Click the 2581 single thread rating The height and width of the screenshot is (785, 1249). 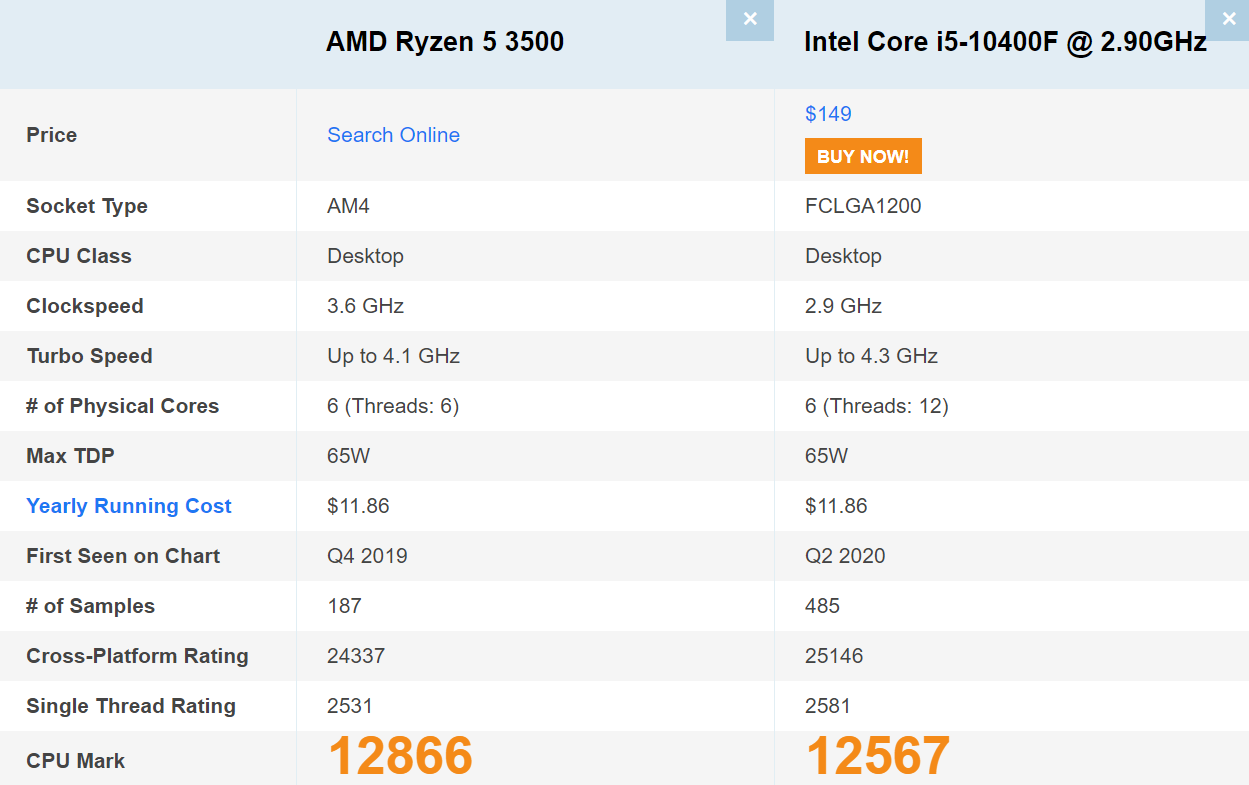click(828, 706)
